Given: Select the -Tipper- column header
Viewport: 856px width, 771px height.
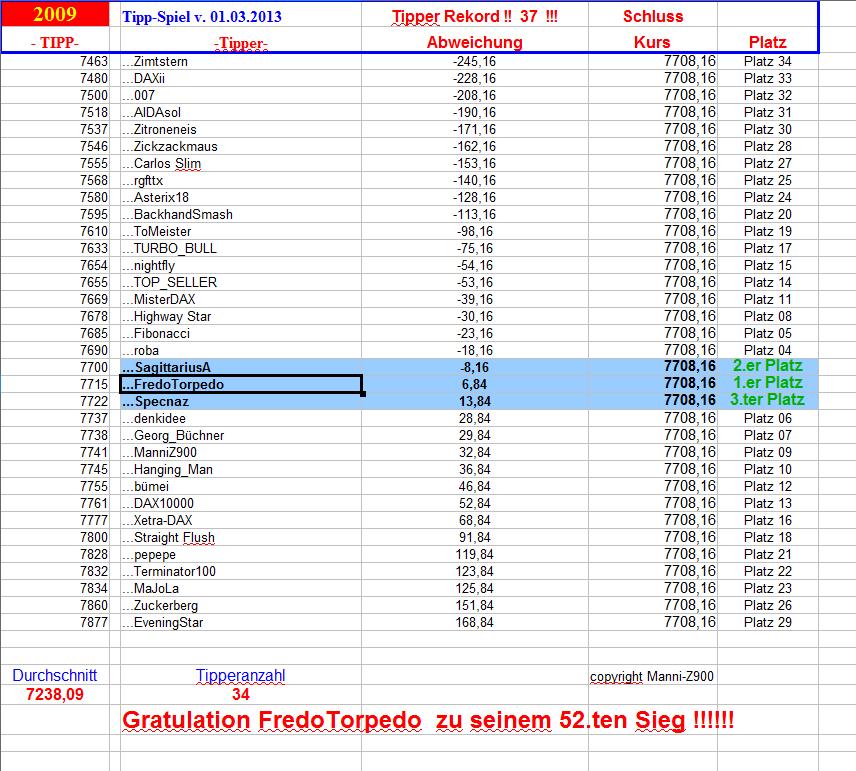Looking at the screenshot, I should [x=241, y=43].
